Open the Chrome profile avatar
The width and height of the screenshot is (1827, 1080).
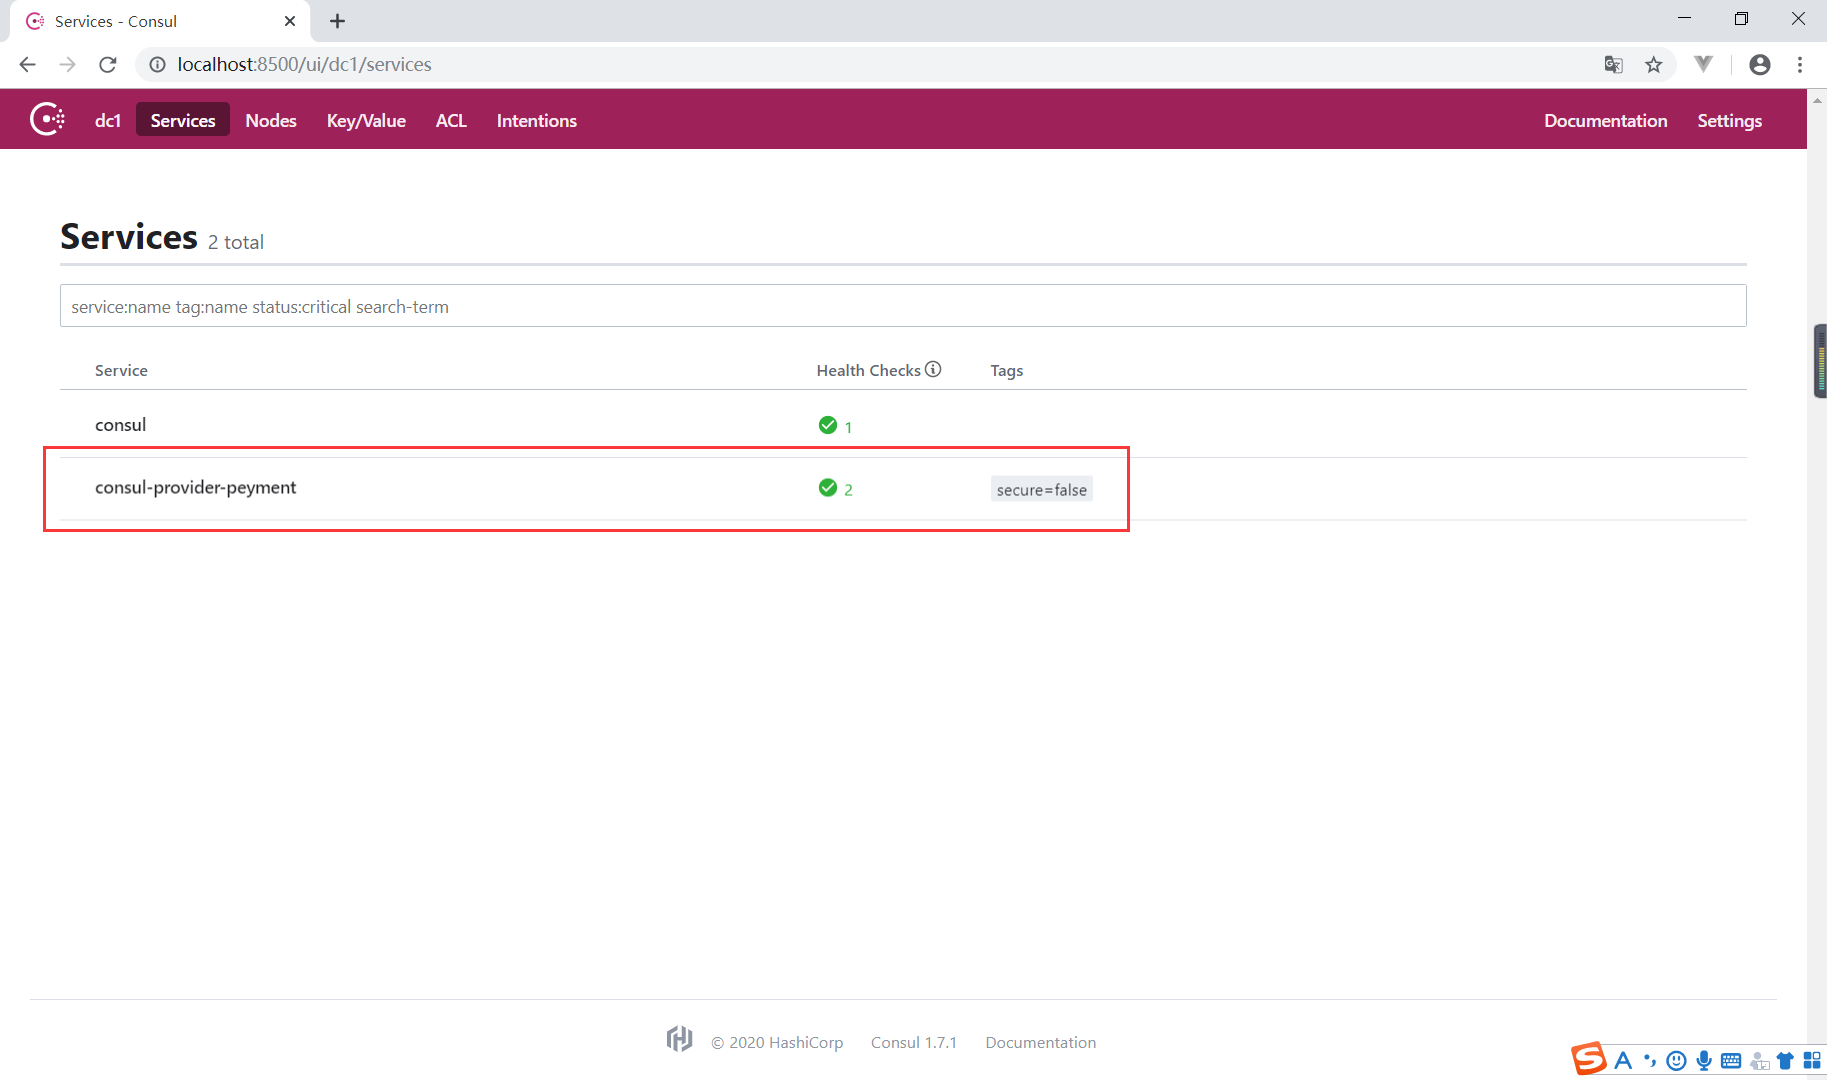coord(1760,64)
